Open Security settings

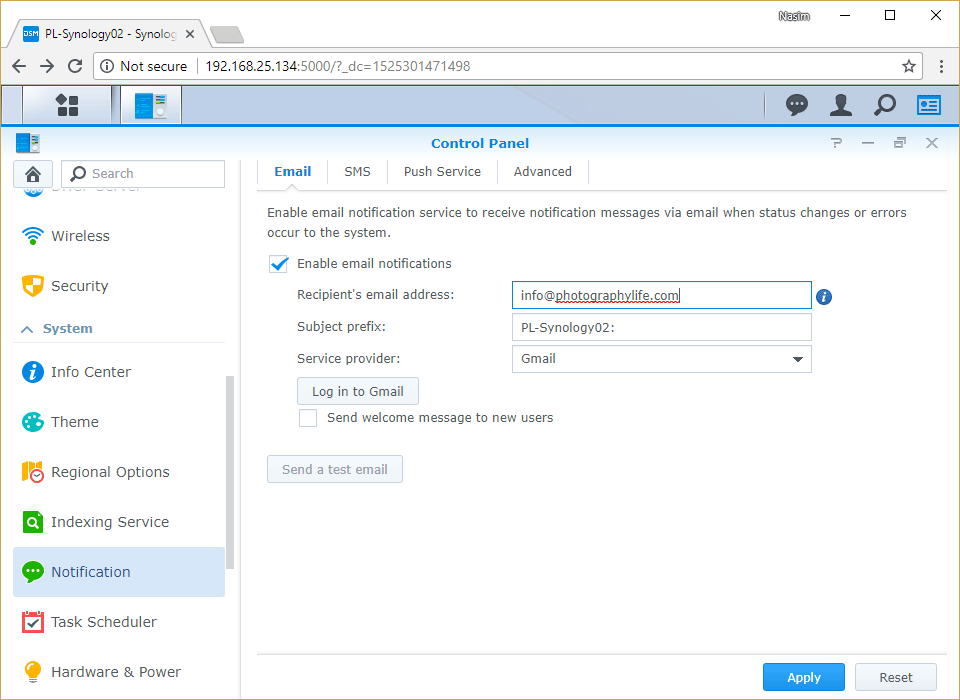coord(119,286)
